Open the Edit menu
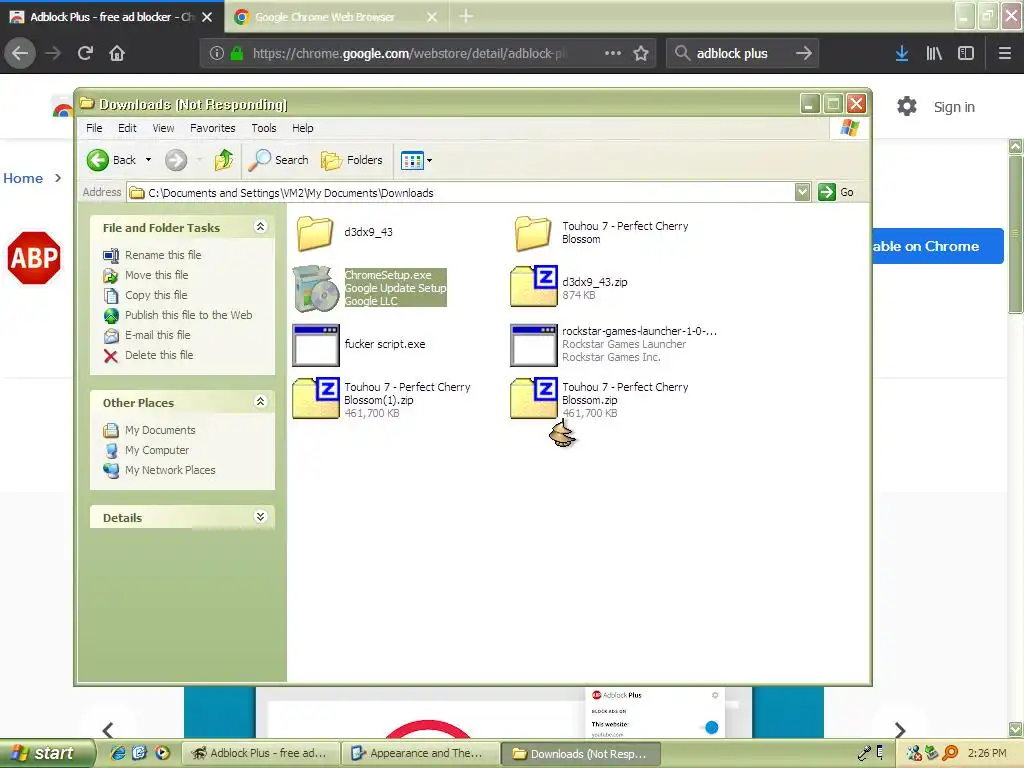 coord(127,128)
